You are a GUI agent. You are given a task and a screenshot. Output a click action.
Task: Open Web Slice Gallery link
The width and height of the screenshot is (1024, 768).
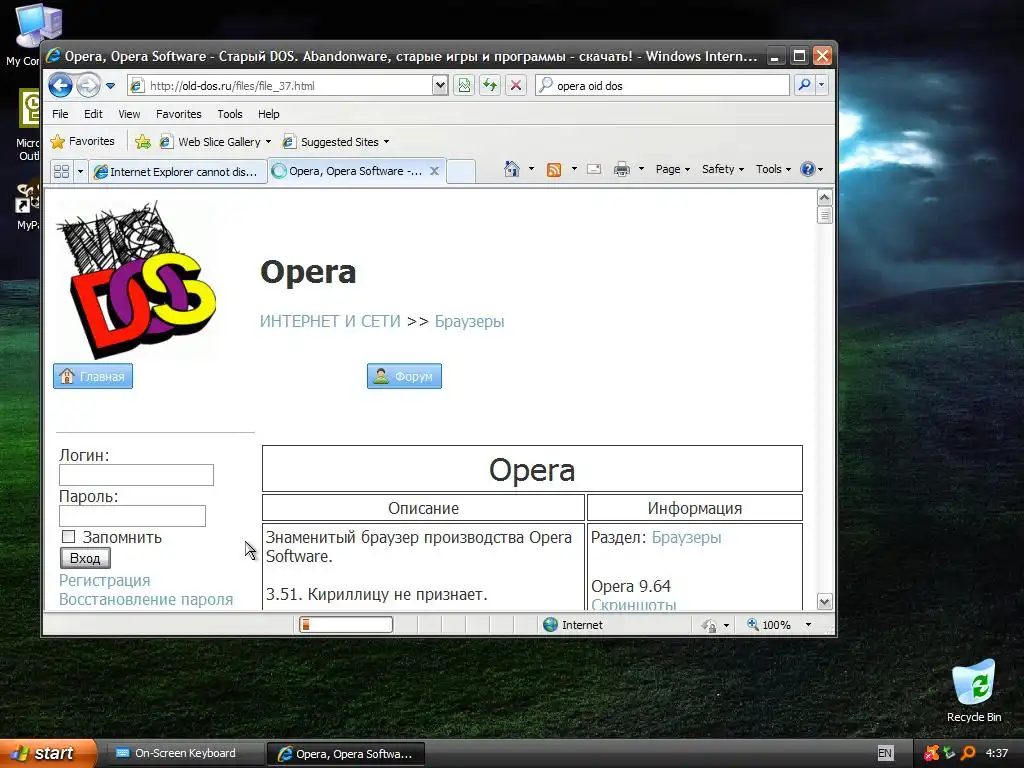(x=216, y=142)
